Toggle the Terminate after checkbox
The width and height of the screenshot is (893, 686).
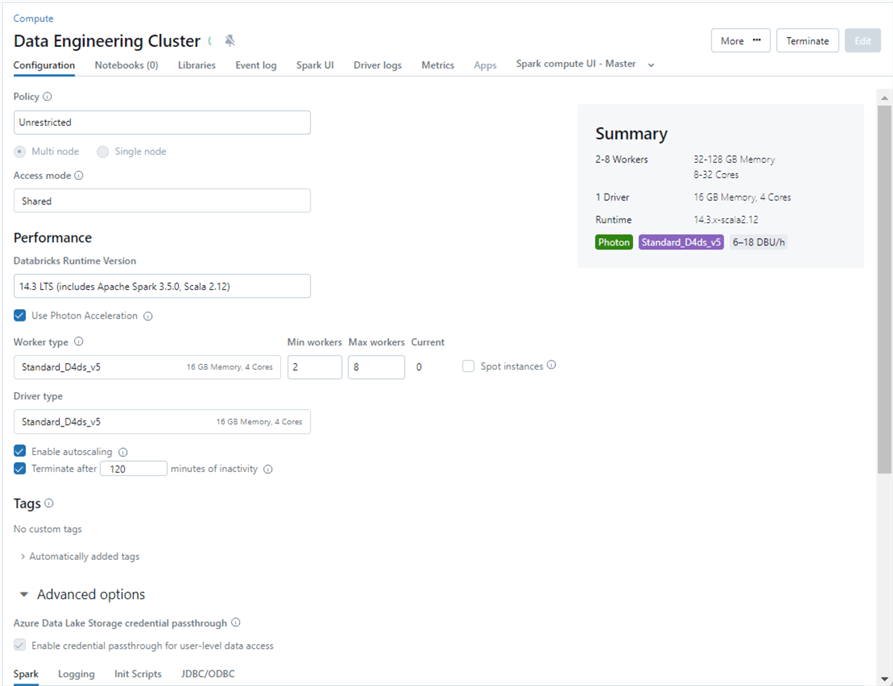(20, 468)
